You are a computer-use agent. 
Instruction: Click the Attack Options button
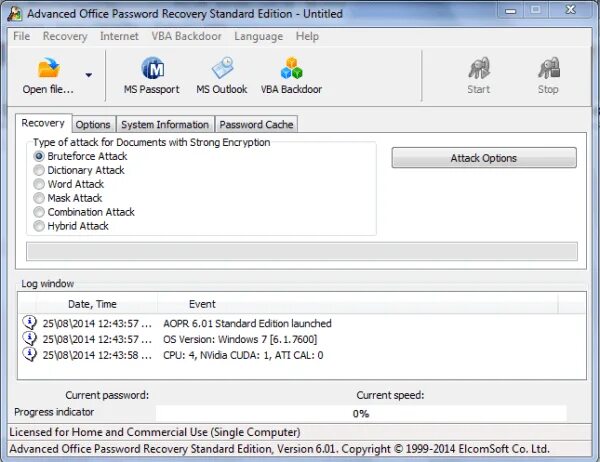click(x=484, y=158)
